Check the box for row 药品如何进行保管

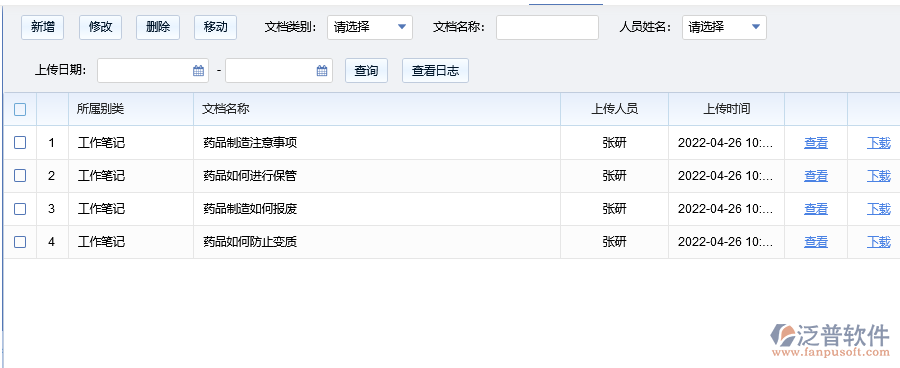(20, 176)
